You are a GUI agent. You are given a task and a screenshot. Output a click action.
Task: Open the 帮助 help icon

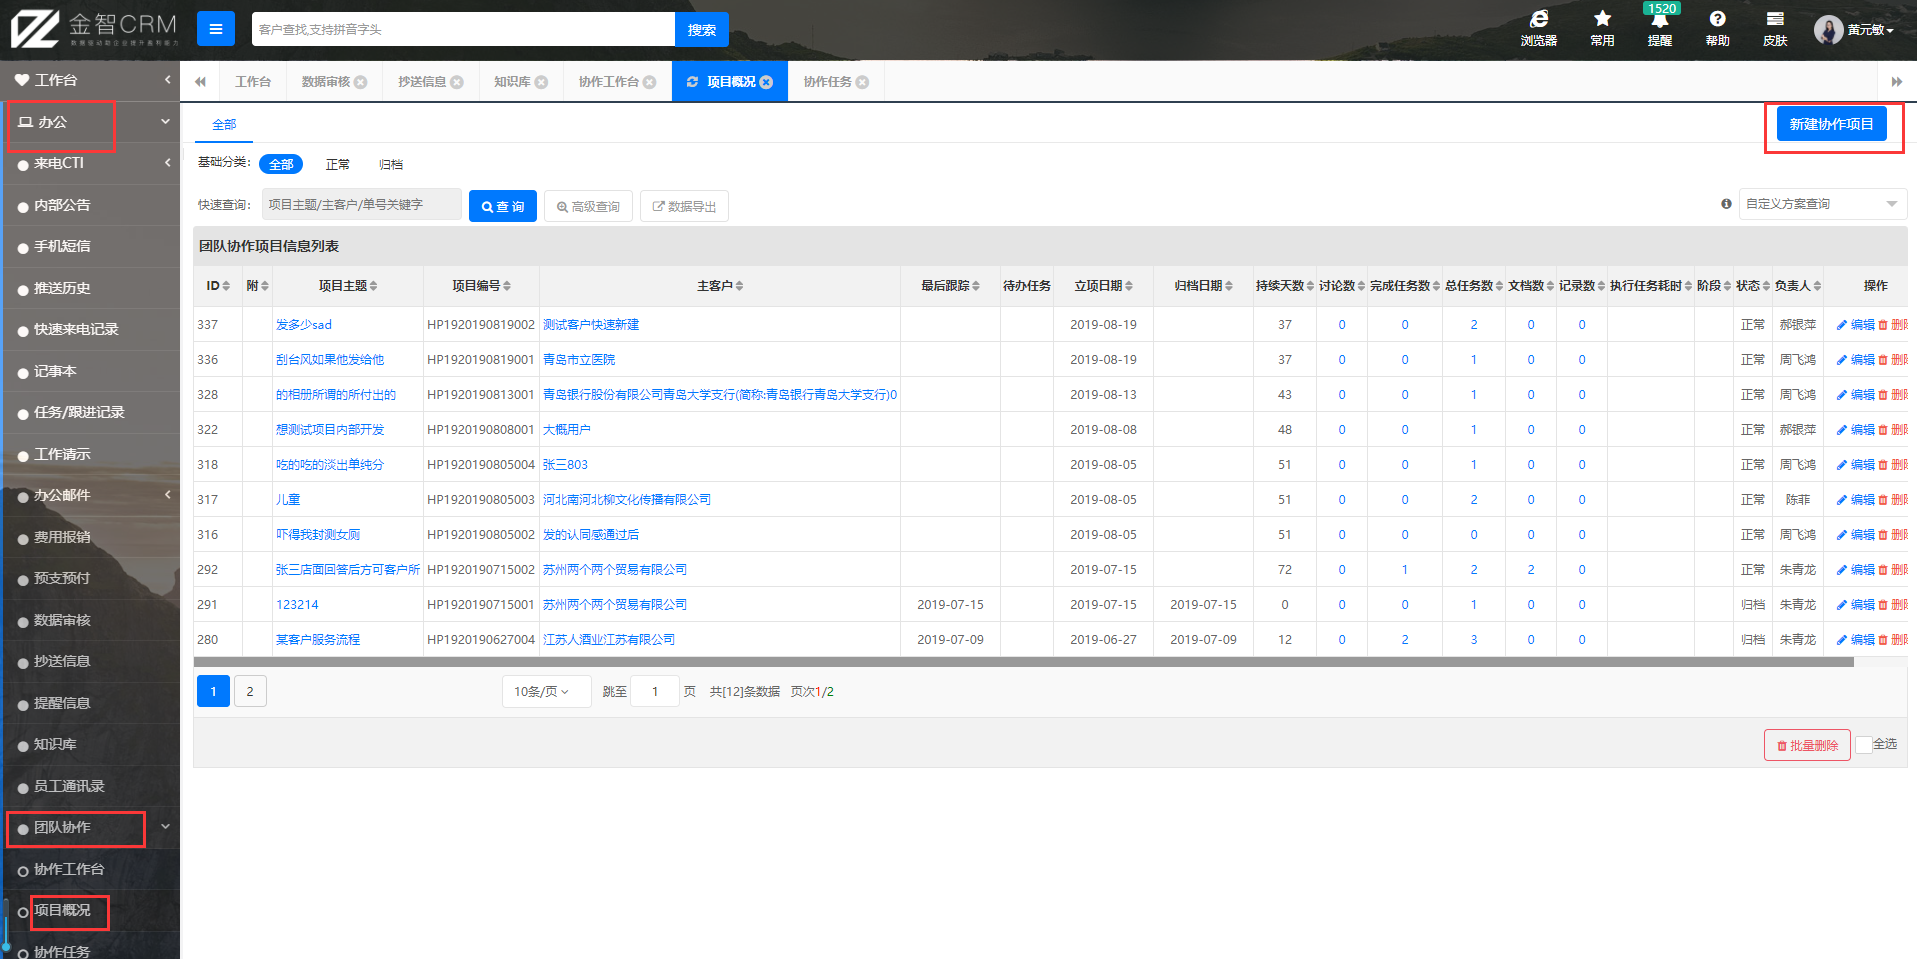pos(1717,28)
